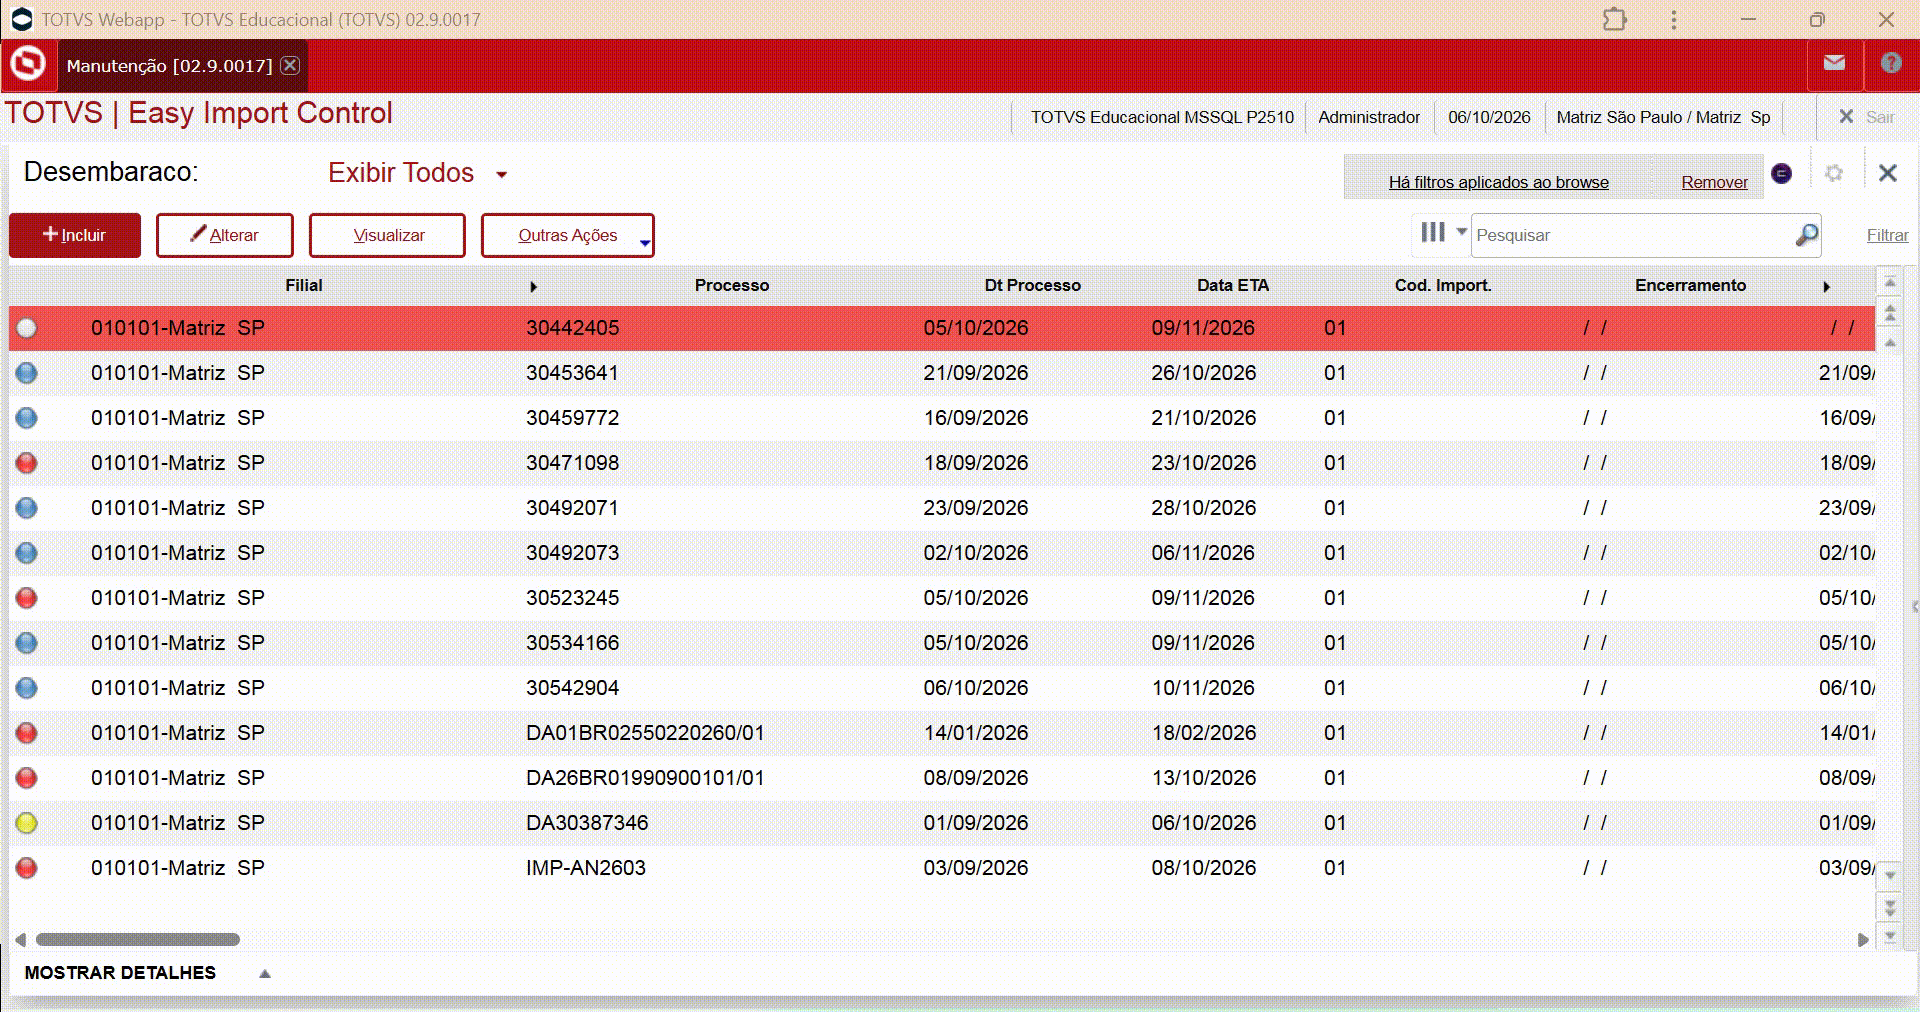Select row with process 30523245
This screenshot has width=1920, height=1012.
pyautogui.click(x=942, y=598)
